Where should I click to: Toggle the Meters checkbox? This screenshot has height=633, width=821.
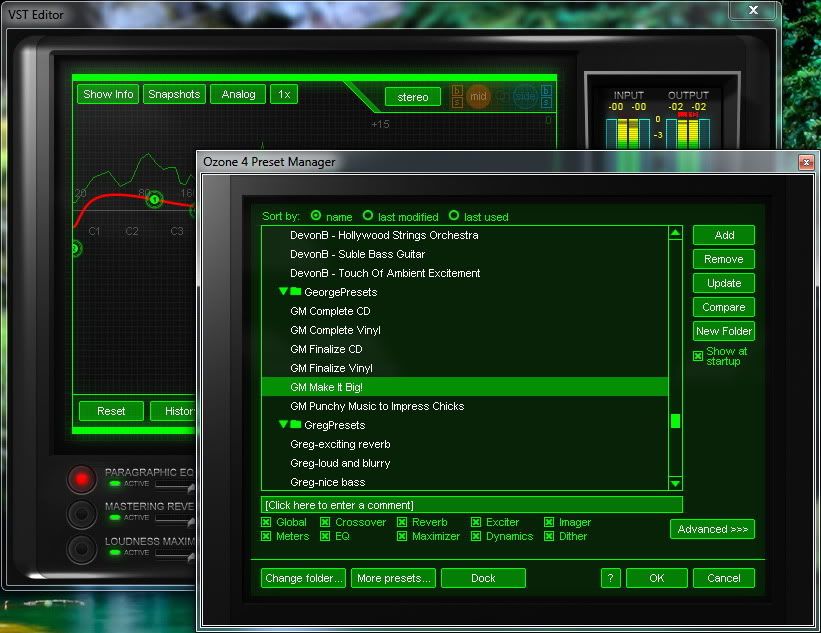point(266,536)
